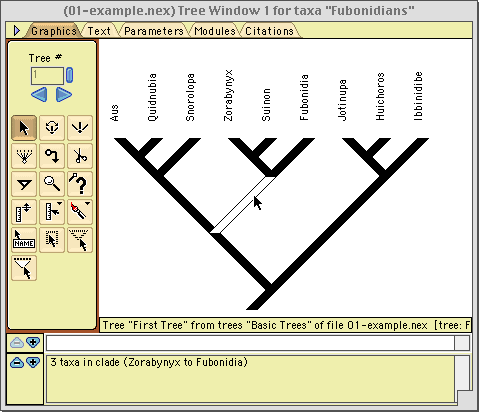
Task: Select the triangle collapse clade tool
Action: click(24, 184)
